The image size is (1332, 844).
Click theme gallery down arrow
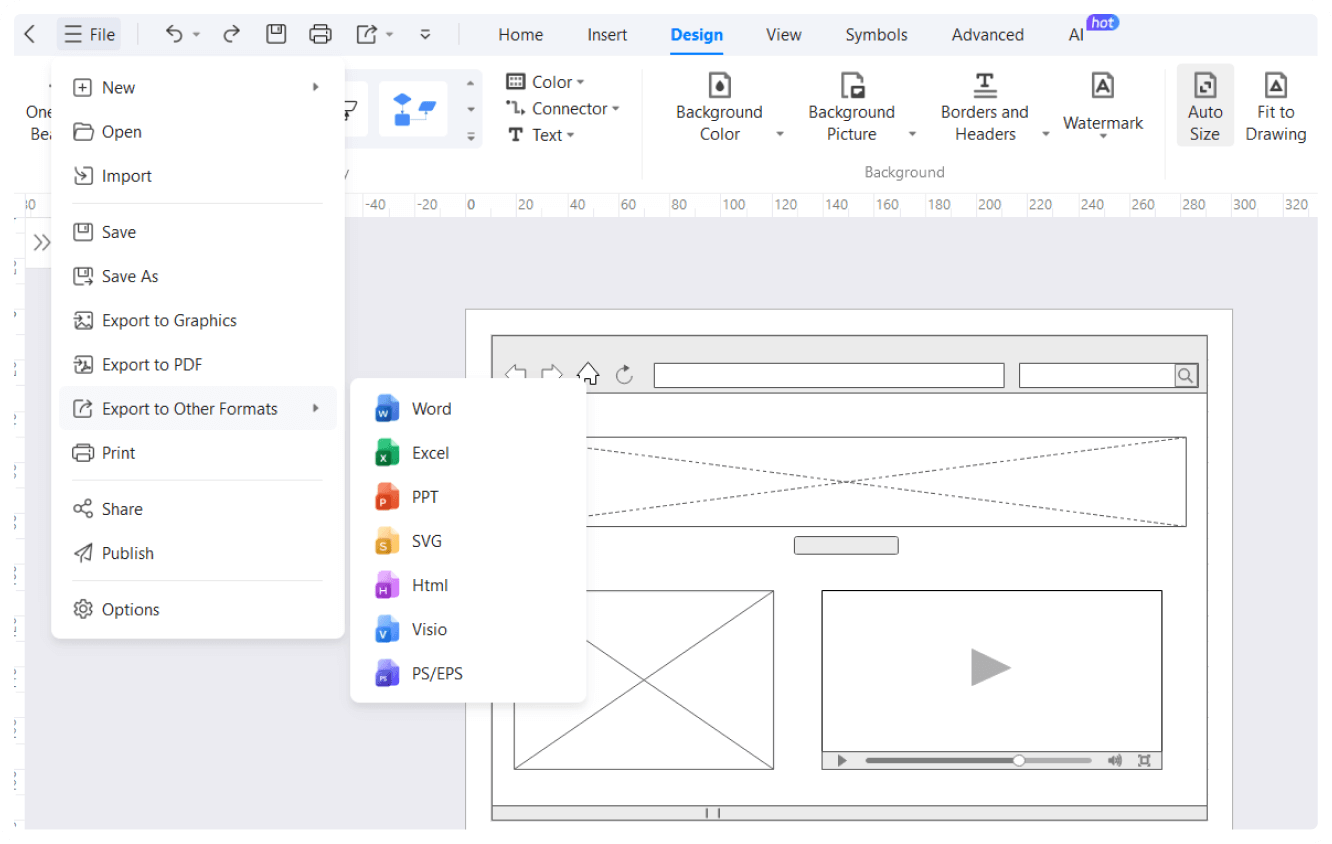click(470, 109)
